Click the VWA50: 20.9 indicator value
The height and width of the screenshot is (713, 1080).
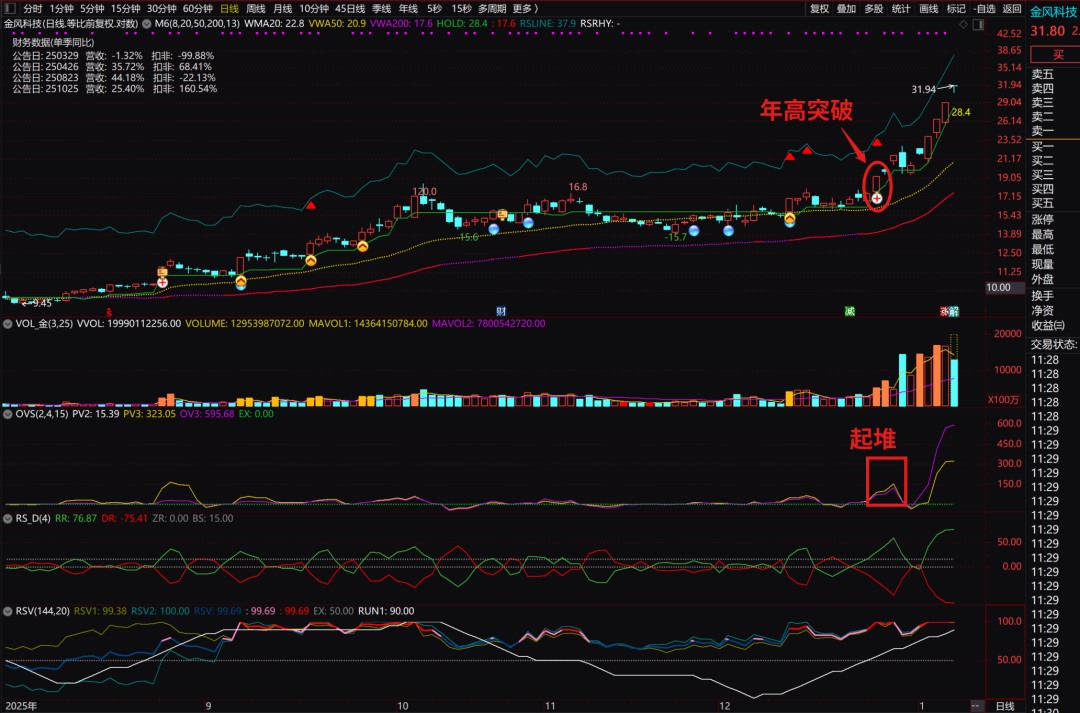click(337, 23)
